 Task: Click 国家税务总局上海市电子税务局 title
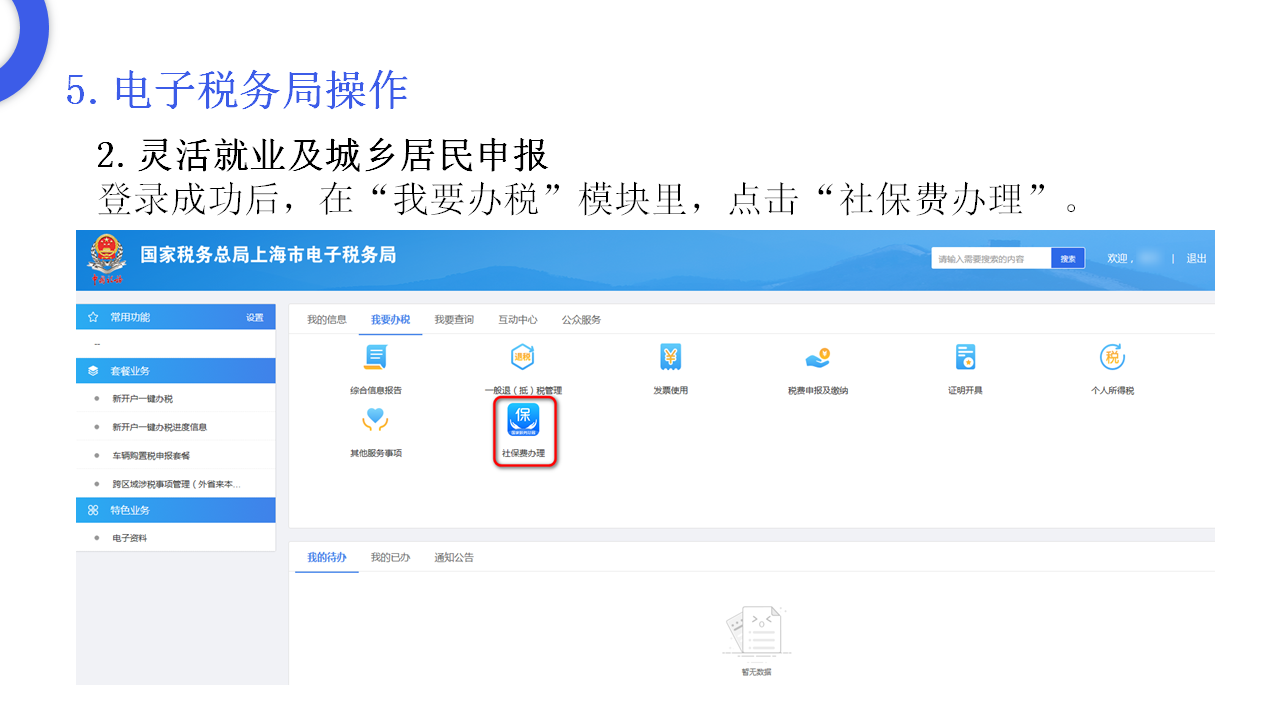pos(268,255)
